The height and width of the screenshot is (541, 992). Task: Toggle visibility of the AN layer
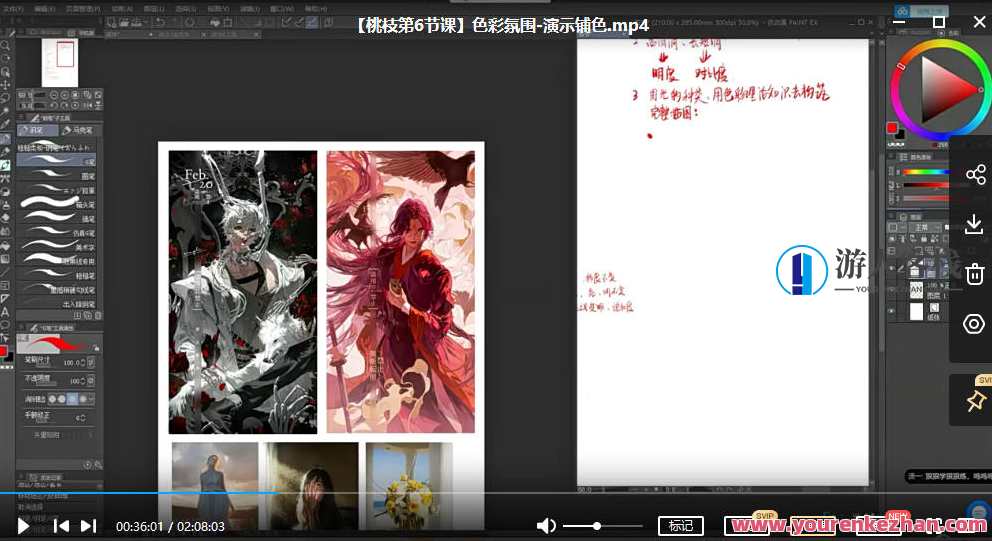[892, 290]
